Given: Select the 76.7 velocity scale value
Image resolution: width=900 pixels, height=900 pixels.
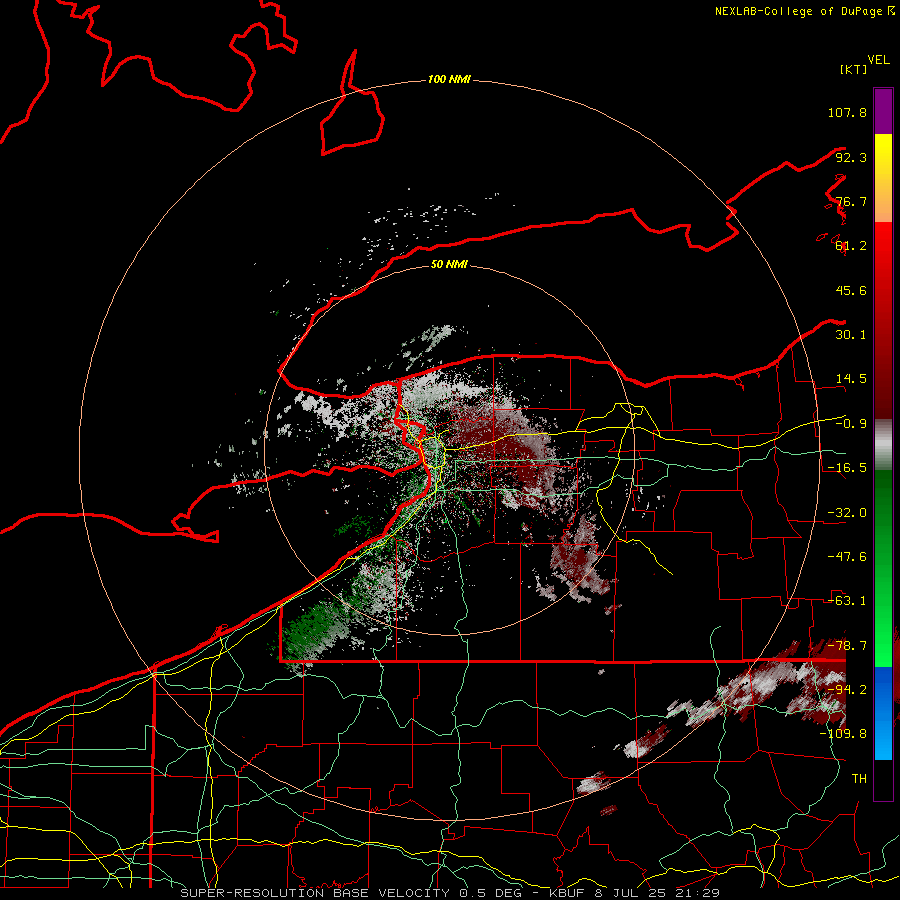Looking at the screenshot, I should 851,201.
